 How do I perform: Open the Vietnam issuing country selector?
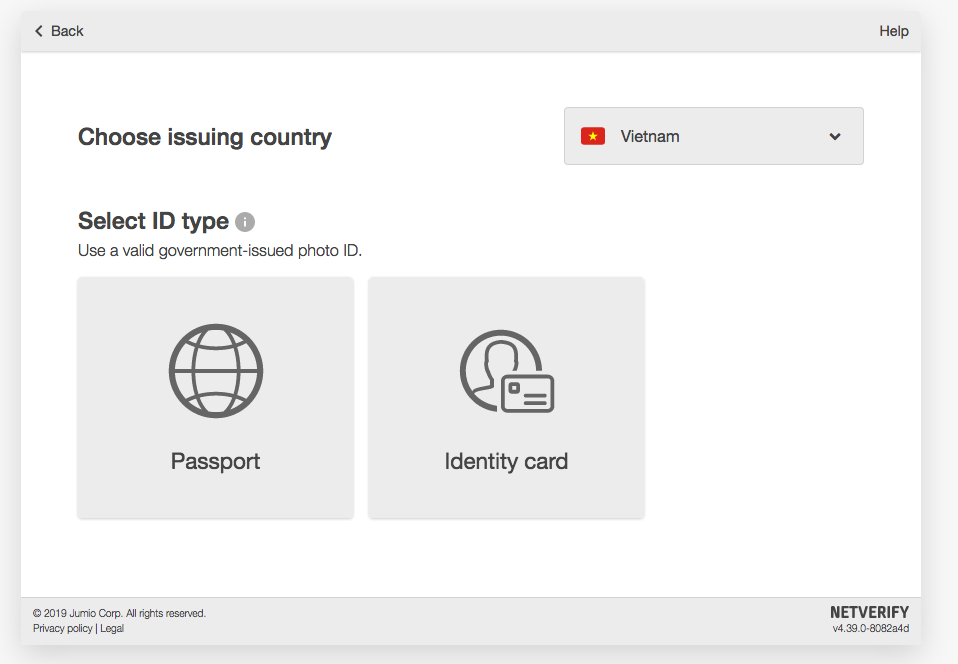coord(714,136)
